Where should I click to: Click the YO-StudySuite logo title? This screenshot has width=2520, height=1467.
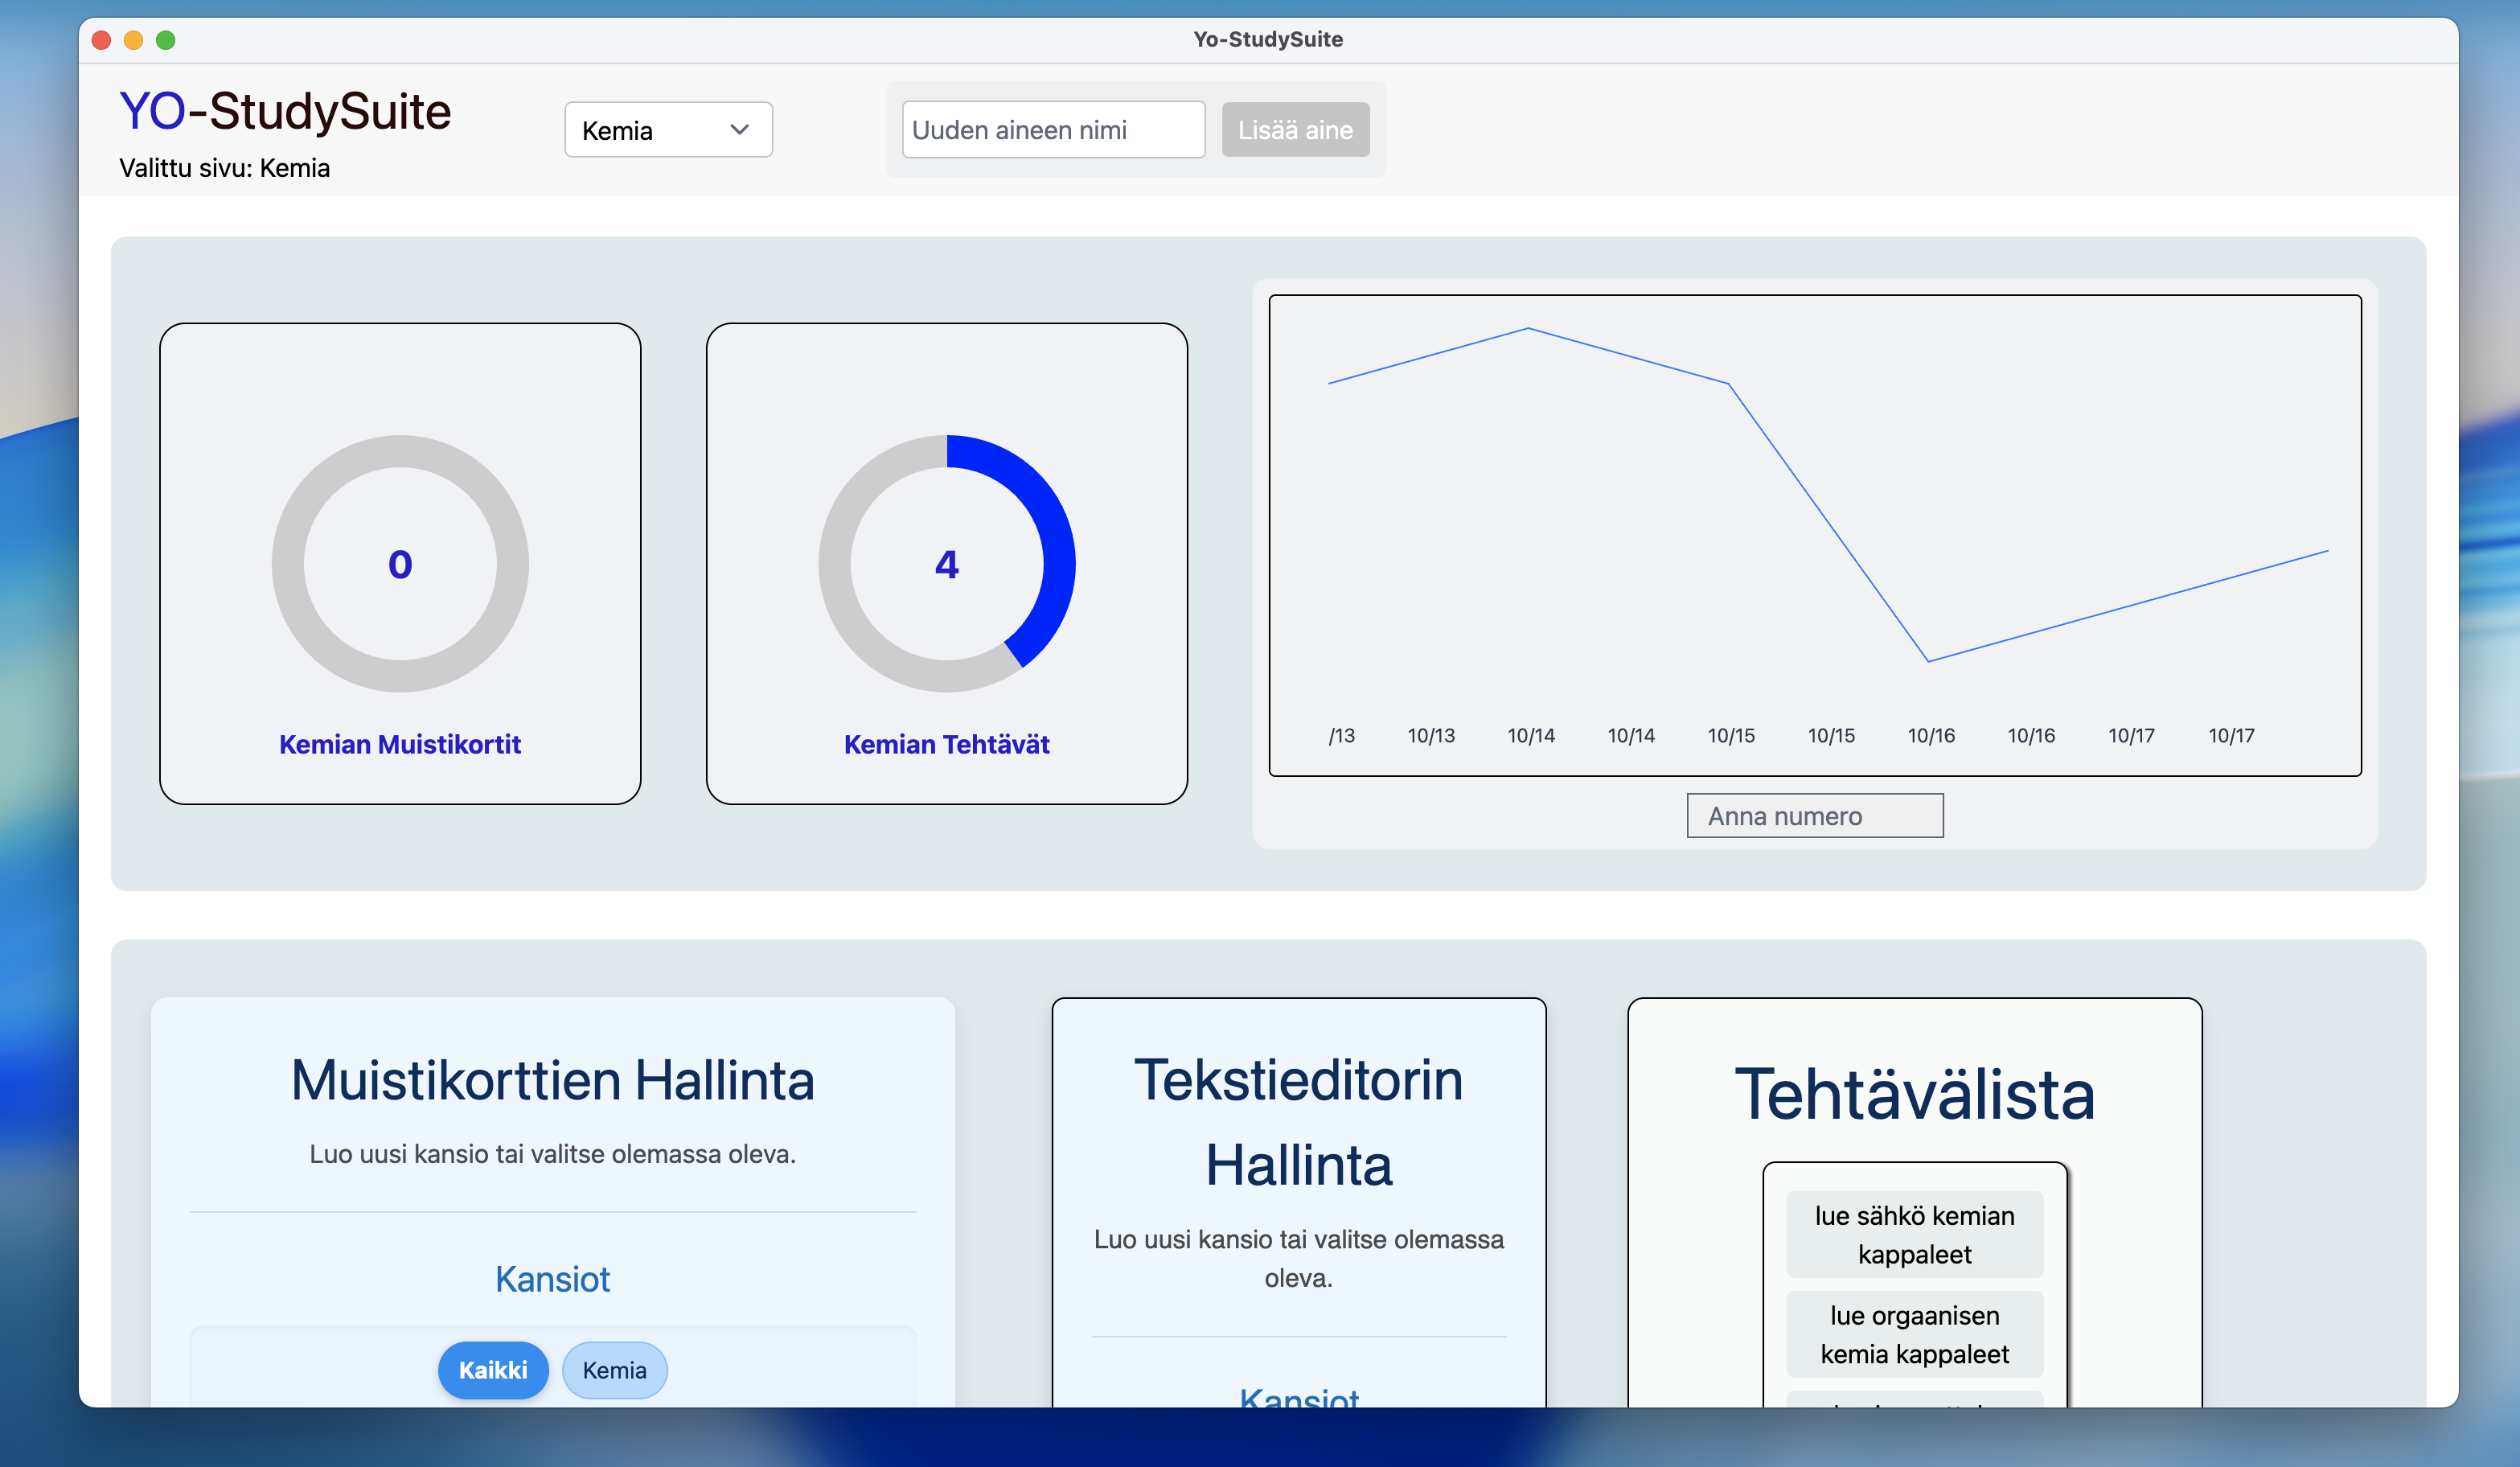click(285, 111)
